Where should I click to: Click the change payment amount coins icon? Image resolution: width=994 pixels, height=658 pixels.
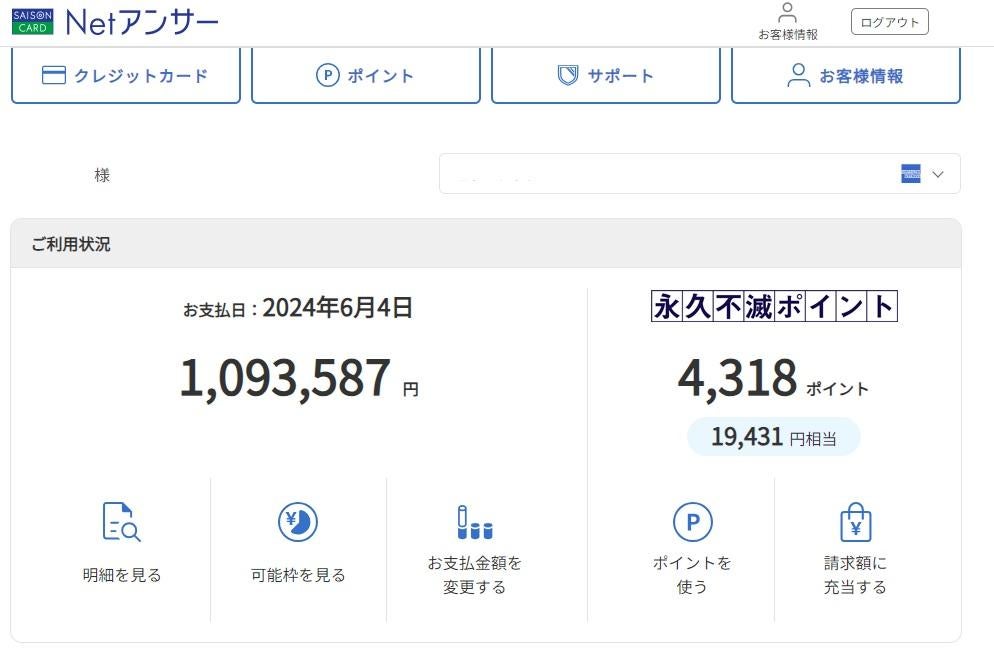(474, 522)
